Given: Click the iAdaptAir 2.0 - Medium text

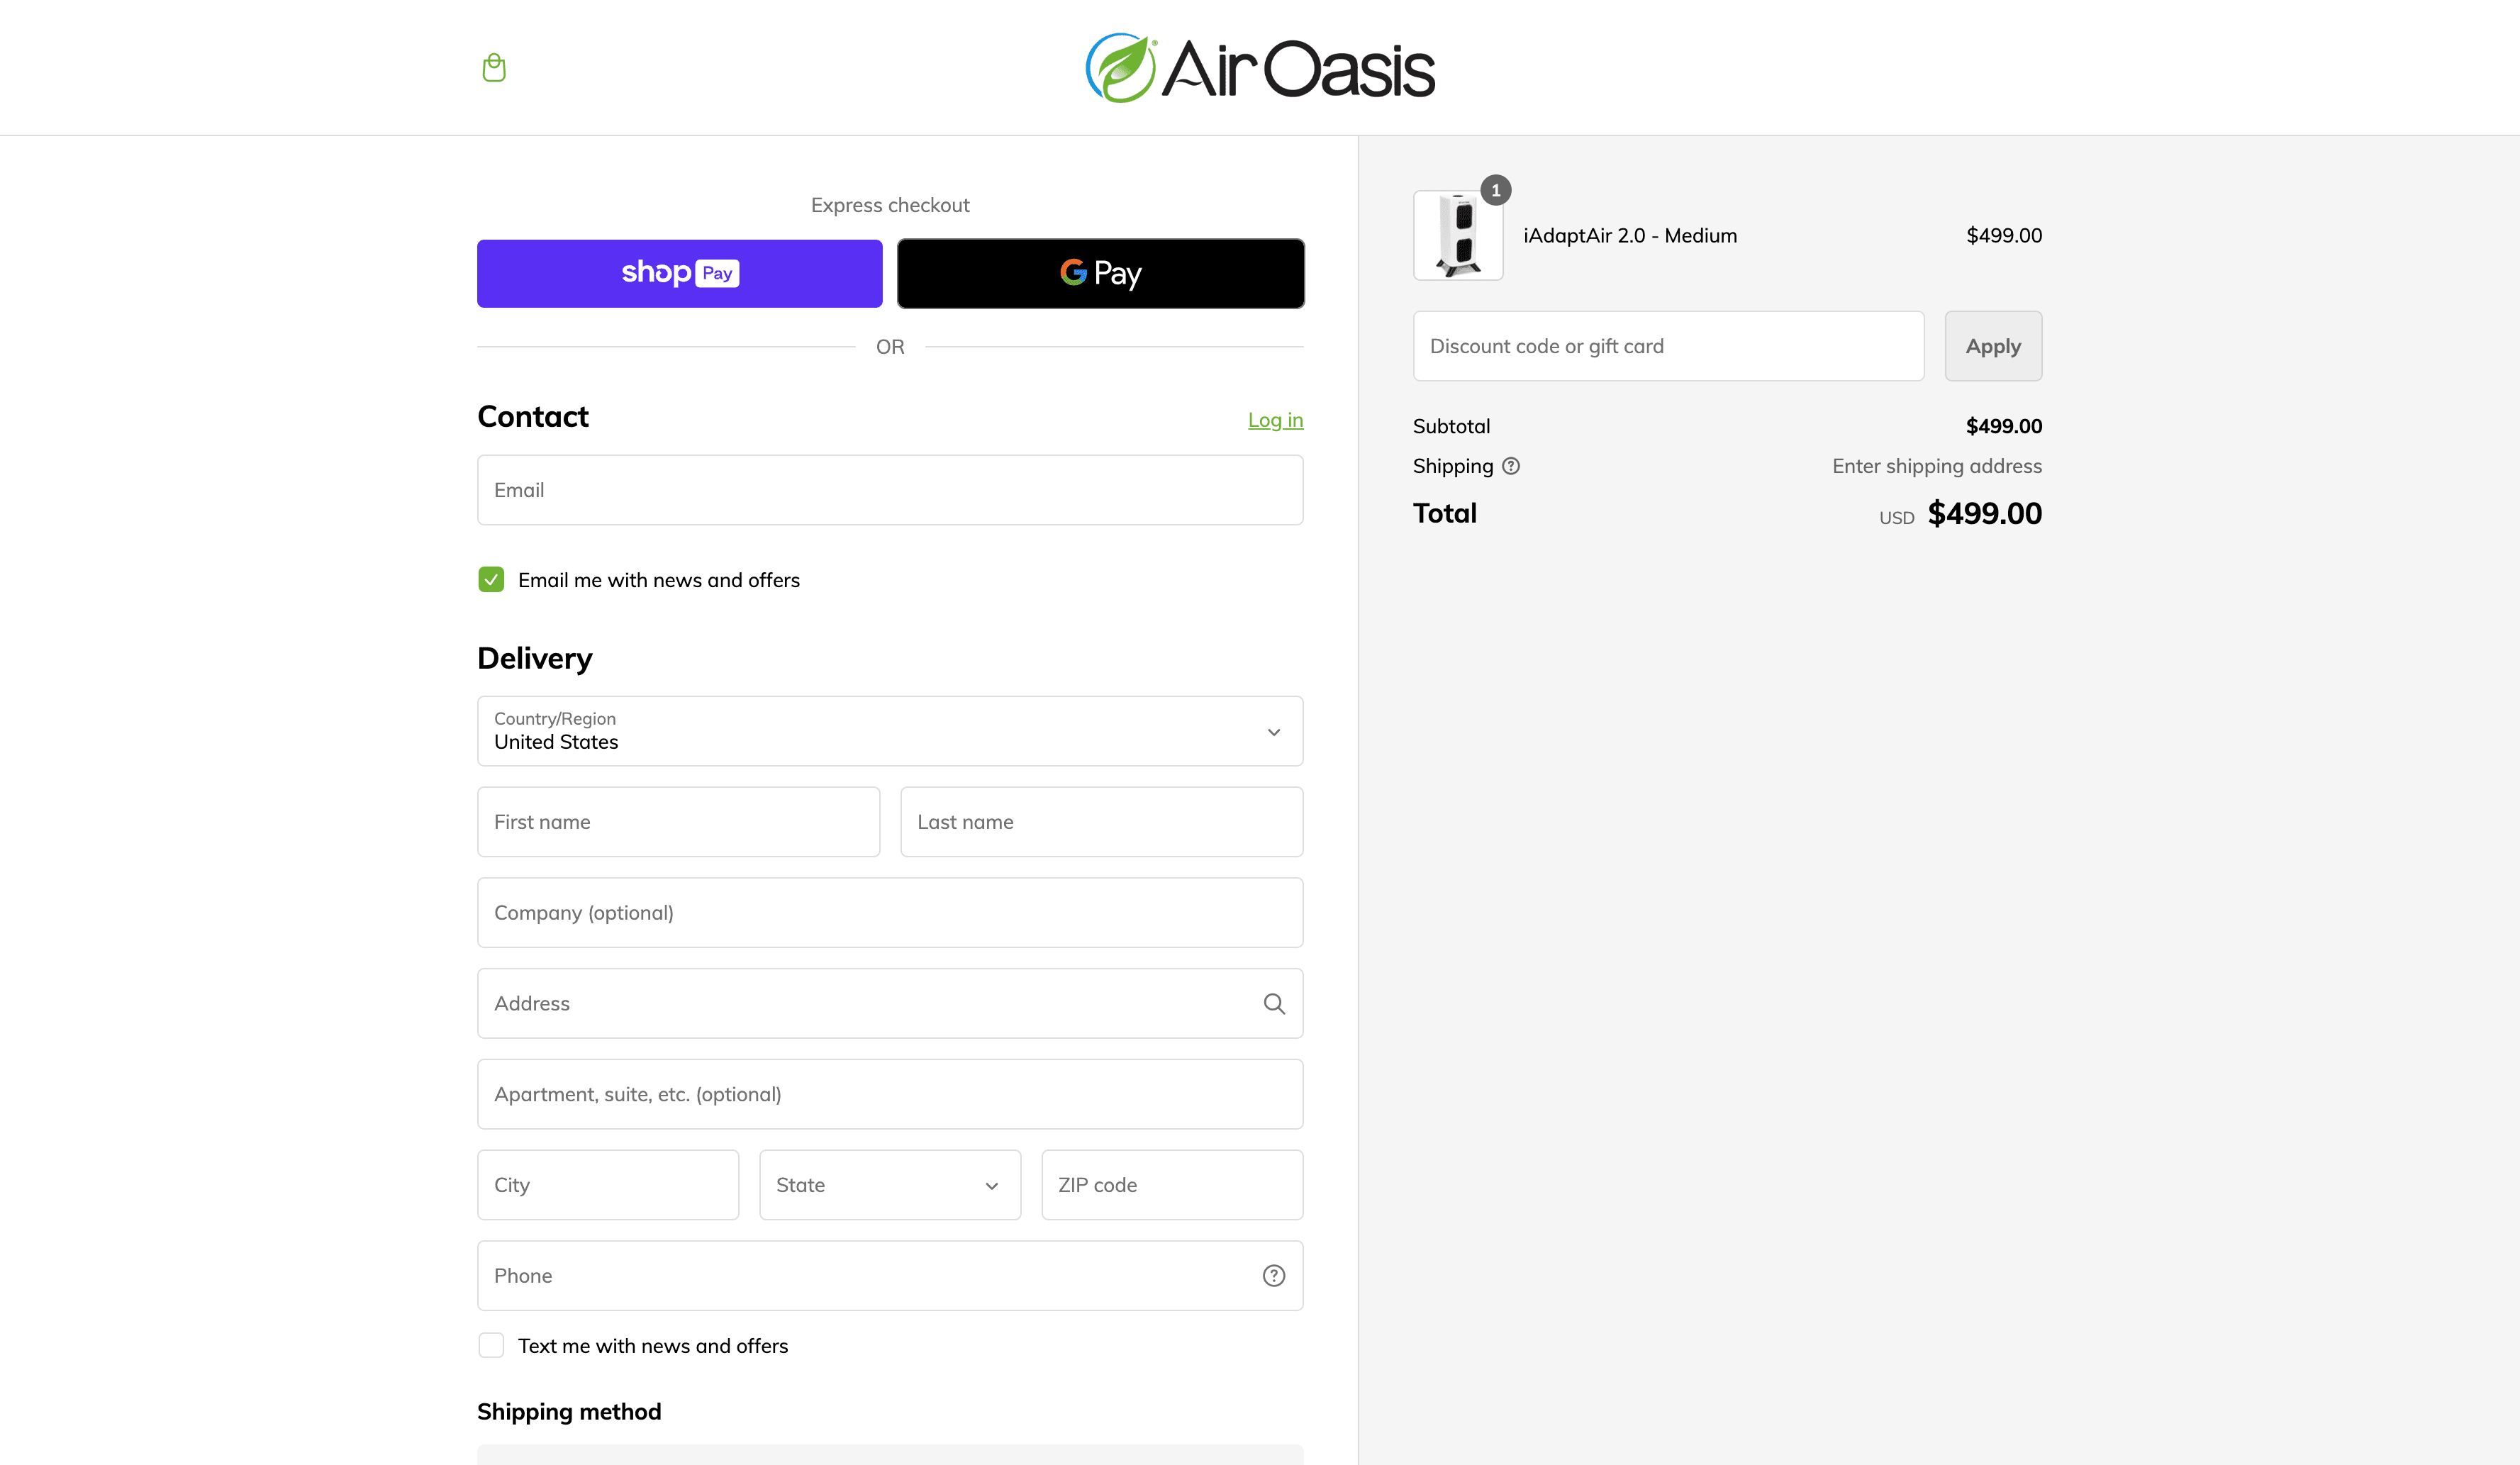Looking at the screenshot, I should click(x=1630, y=235).
